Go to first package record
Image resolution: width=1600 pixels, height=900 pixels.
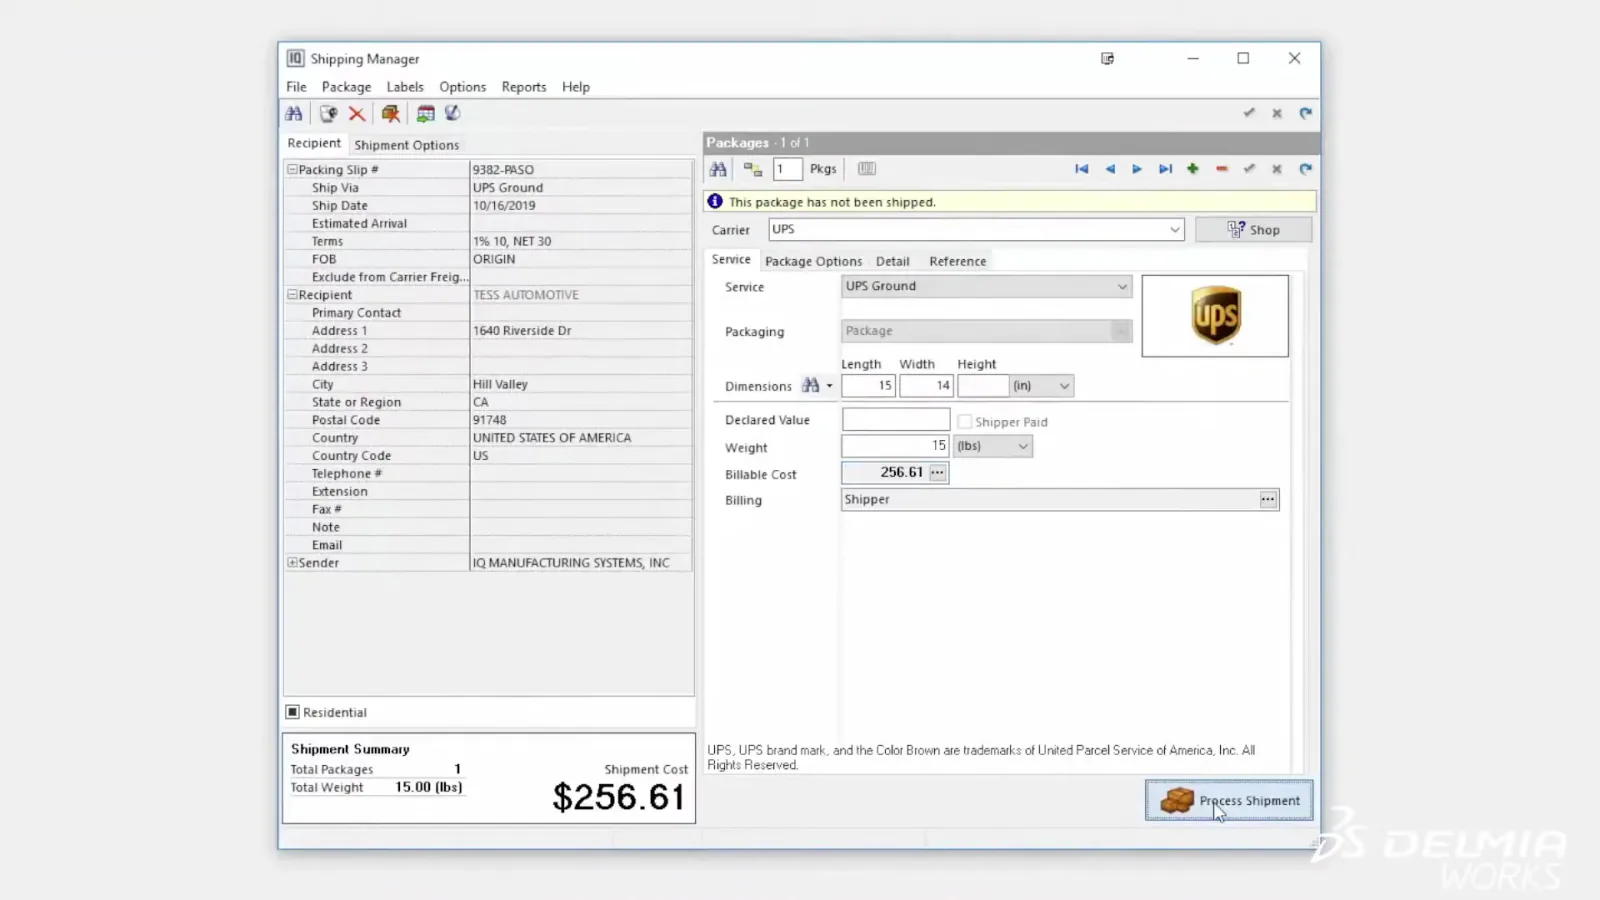pyautogui.click(x=1081, y=169)
